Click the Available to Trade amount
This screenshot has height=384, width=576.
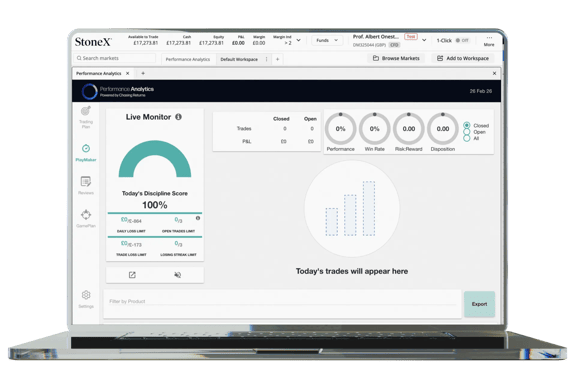145,43
